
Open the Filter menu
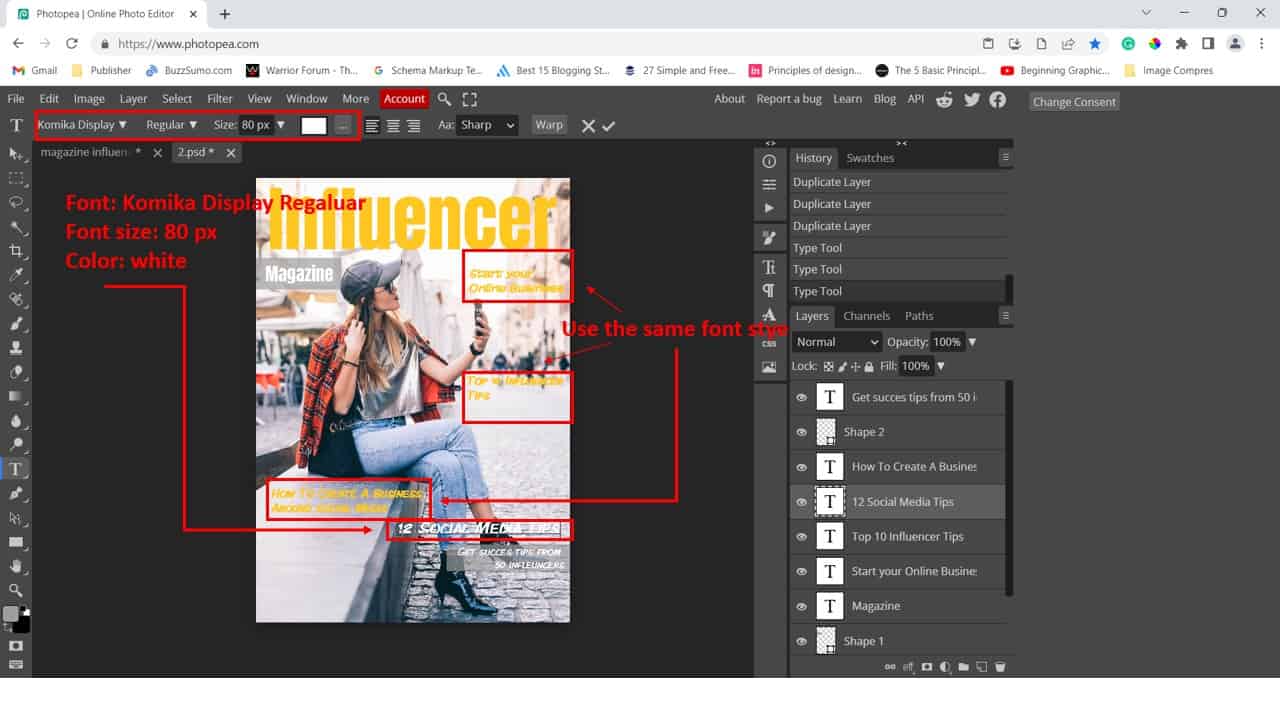click(x=219, y=99)
